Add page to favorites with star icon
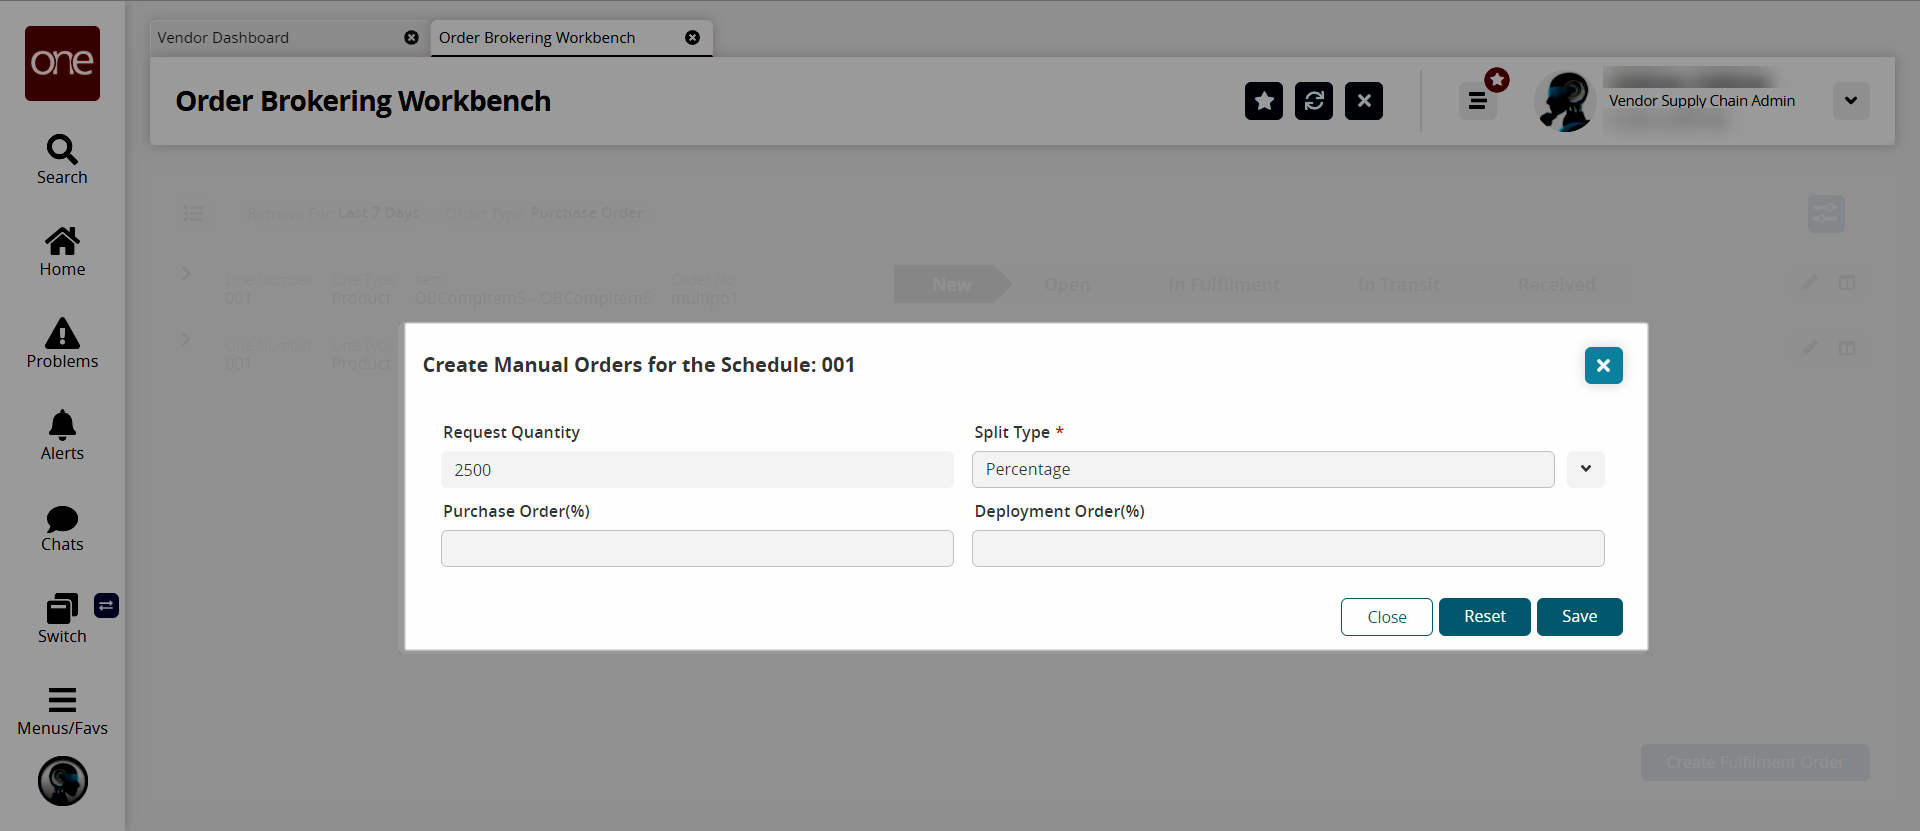This screenshot has width=1920, height=831. tap(1264, 101)
